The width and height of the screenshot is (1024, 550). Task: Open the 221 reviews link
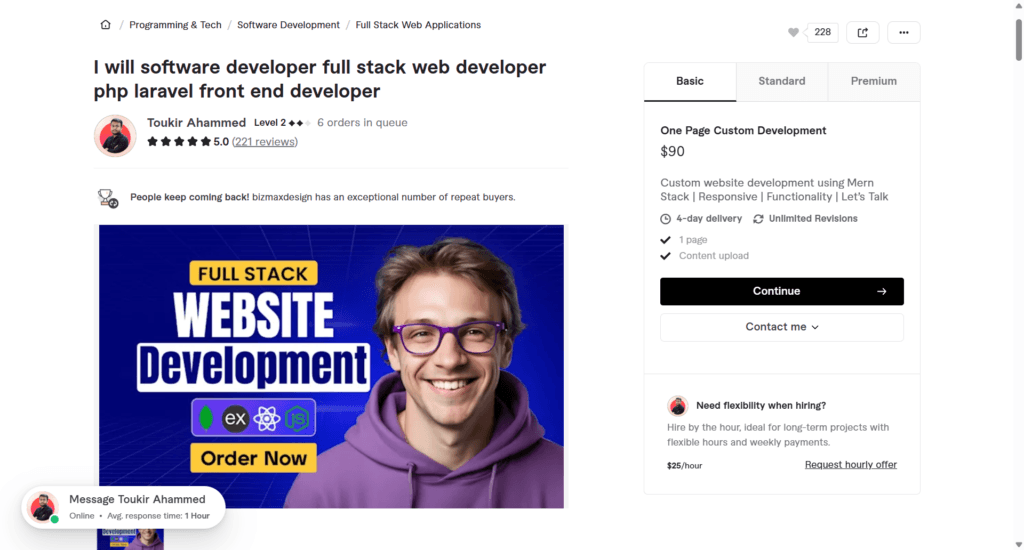(x=264, y=142)
